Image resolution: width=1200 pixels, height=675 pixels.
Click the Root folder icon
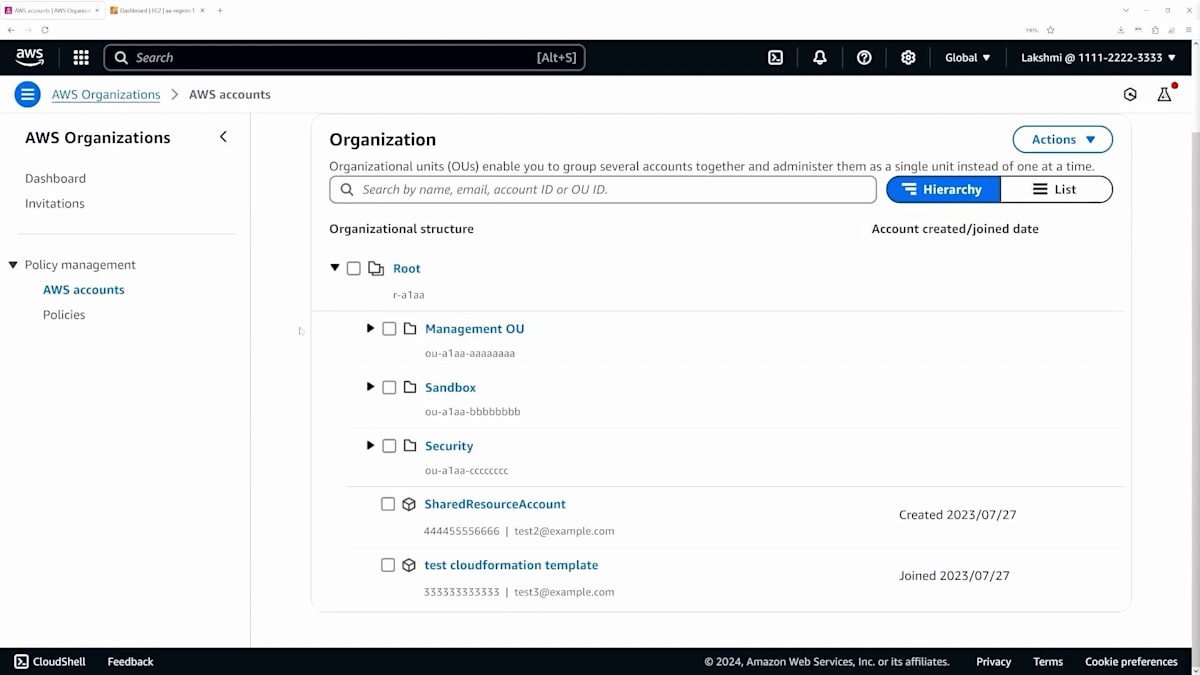376,268
